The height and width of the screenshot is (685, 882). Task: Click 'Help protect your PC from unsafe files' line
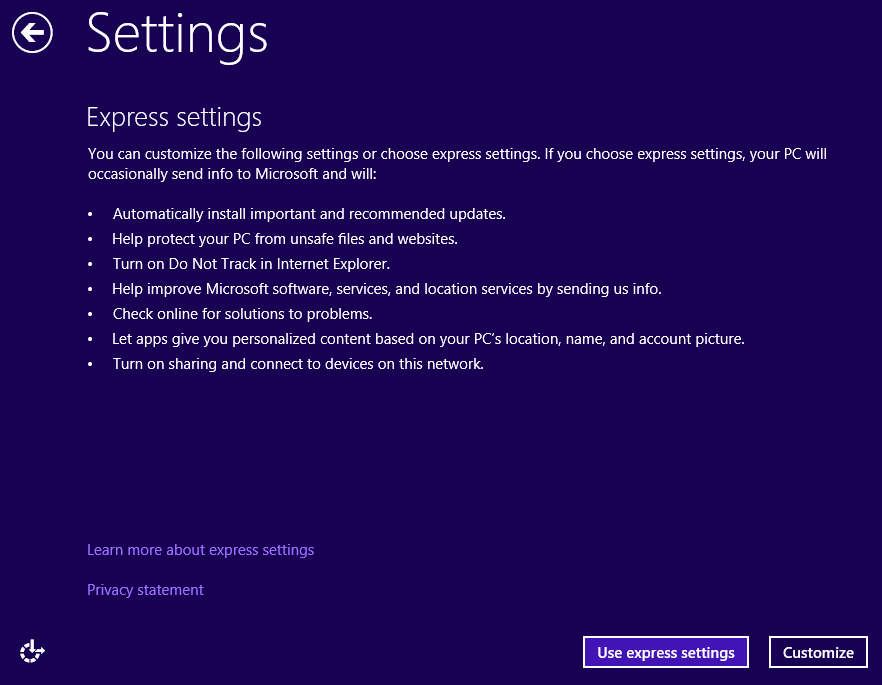tap(285, 239)
